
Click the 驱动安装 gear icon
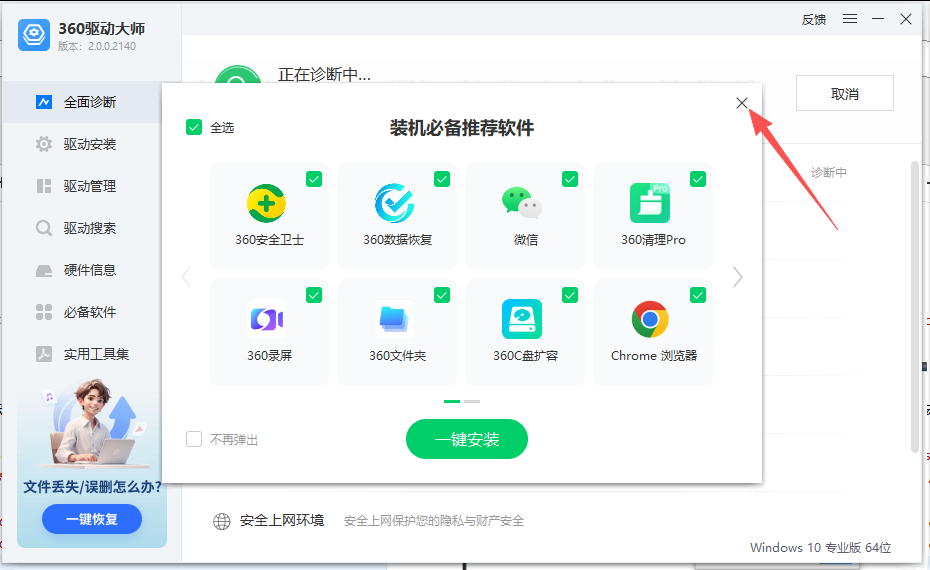(x=44, y=144)
